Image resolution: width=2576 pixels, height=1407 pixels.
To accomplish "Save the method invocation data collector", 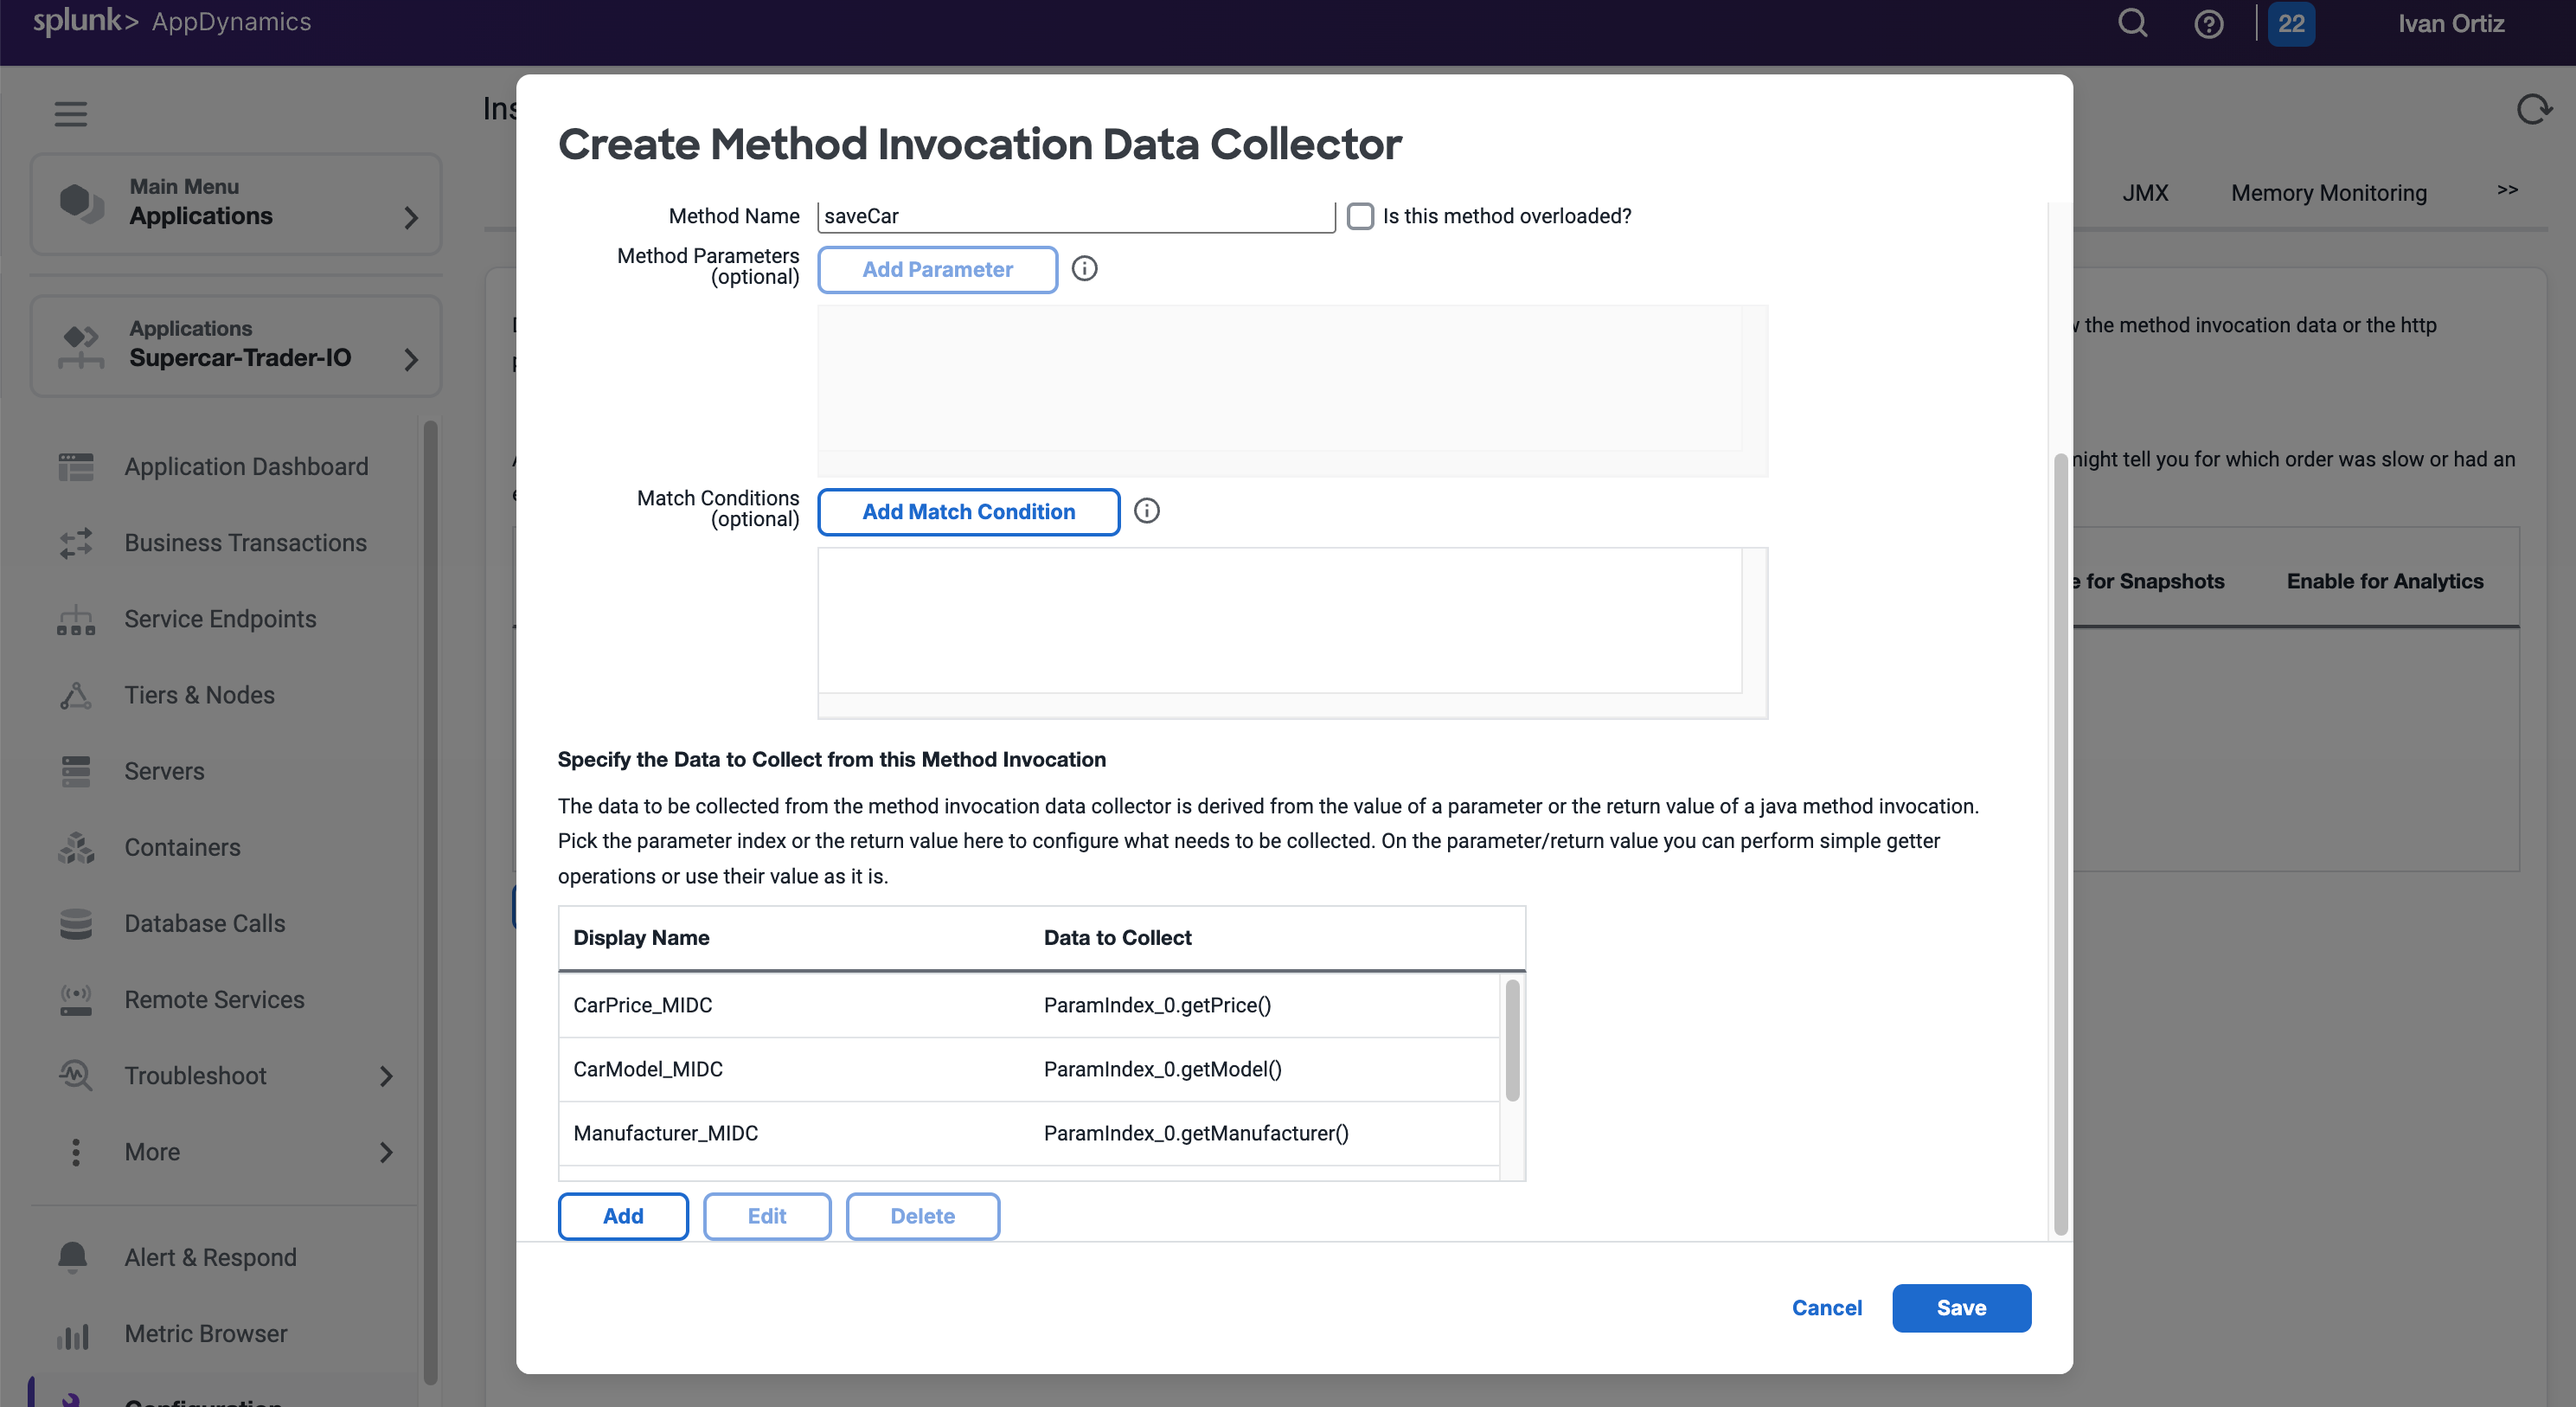I will click(1960, 1307).
